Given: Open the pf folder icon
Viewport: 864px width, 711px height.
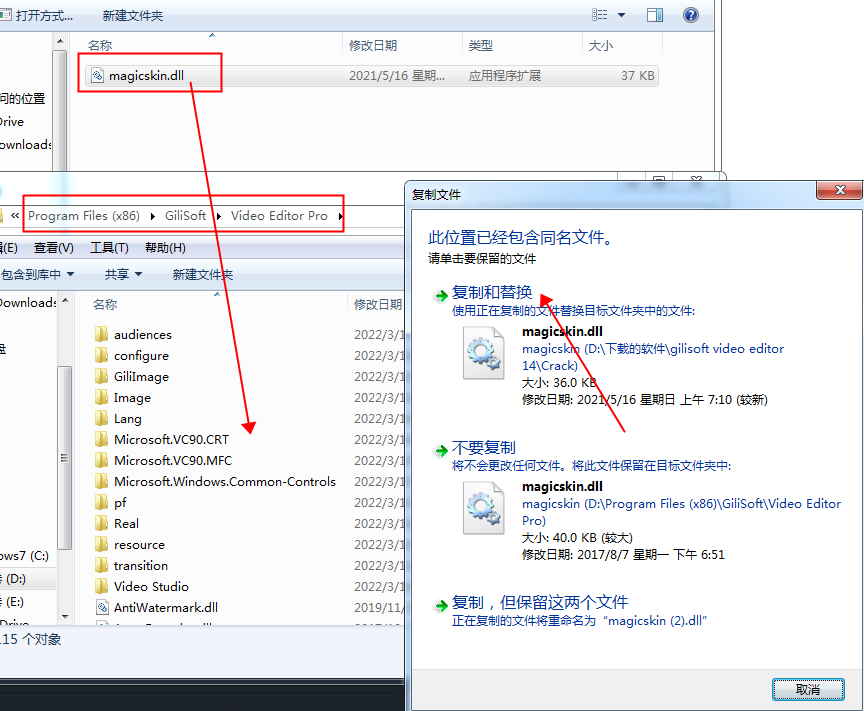Looking at the screenshot, I should pos(101,502).
